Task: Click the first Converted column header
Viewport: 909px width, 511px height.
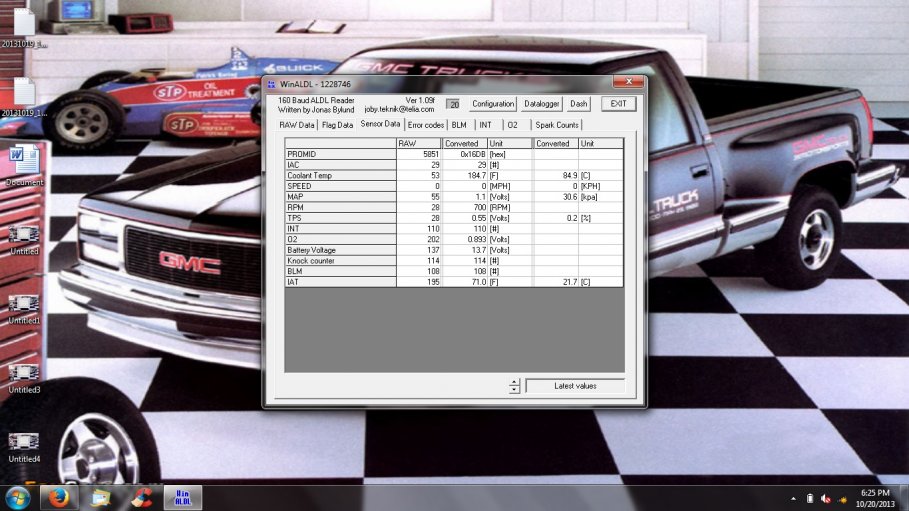Action: click(464, 143)
